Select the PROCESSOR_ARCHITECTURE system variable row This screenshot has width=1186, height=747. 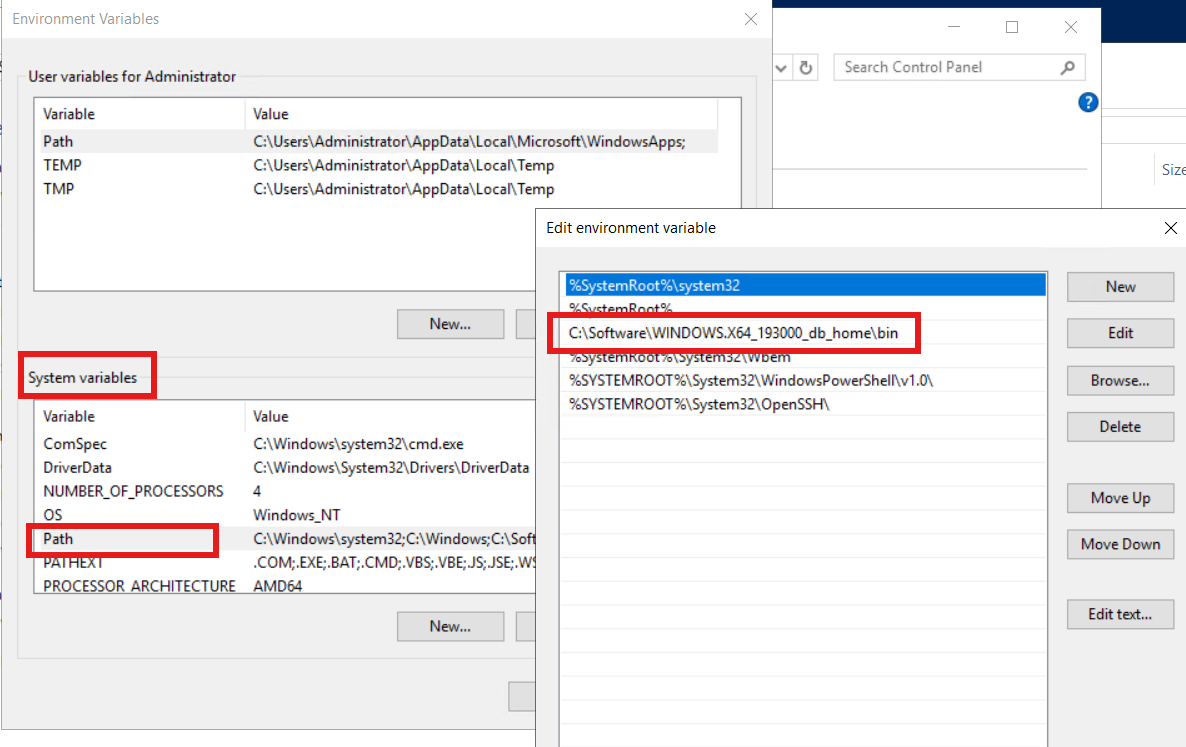pyautogui.click(x=287, y=585)
